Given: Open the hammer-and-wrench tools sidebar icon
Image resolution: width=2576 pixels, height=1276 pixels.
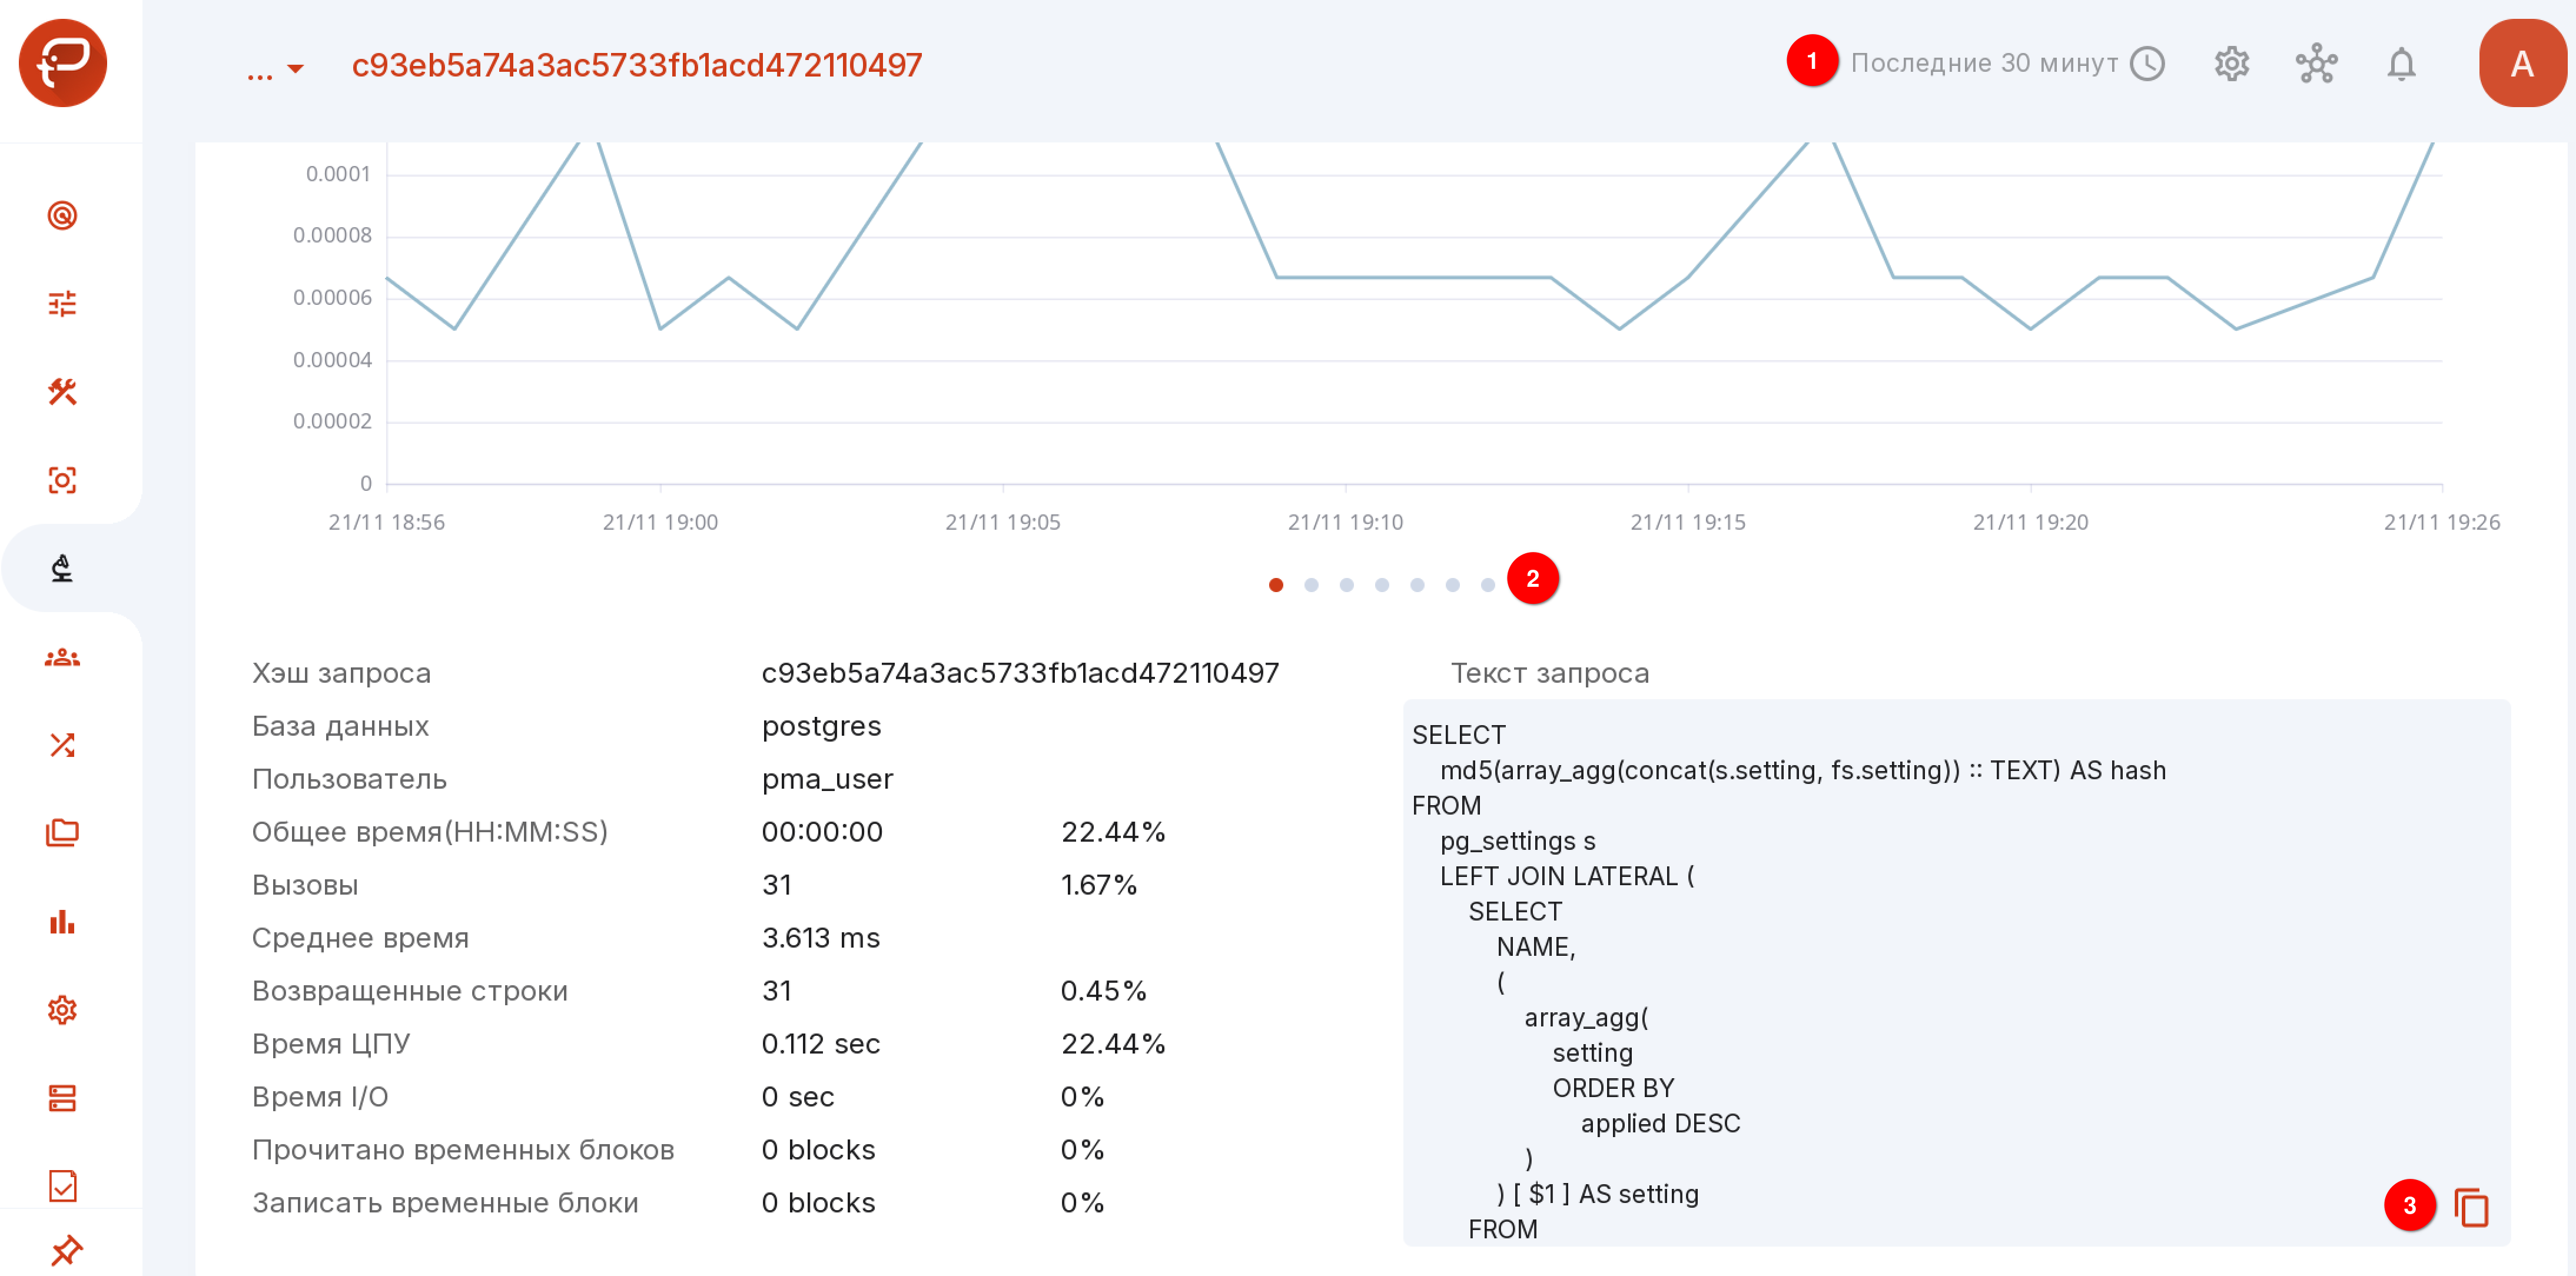Looking at the screenshot, I should coord(62,391).
